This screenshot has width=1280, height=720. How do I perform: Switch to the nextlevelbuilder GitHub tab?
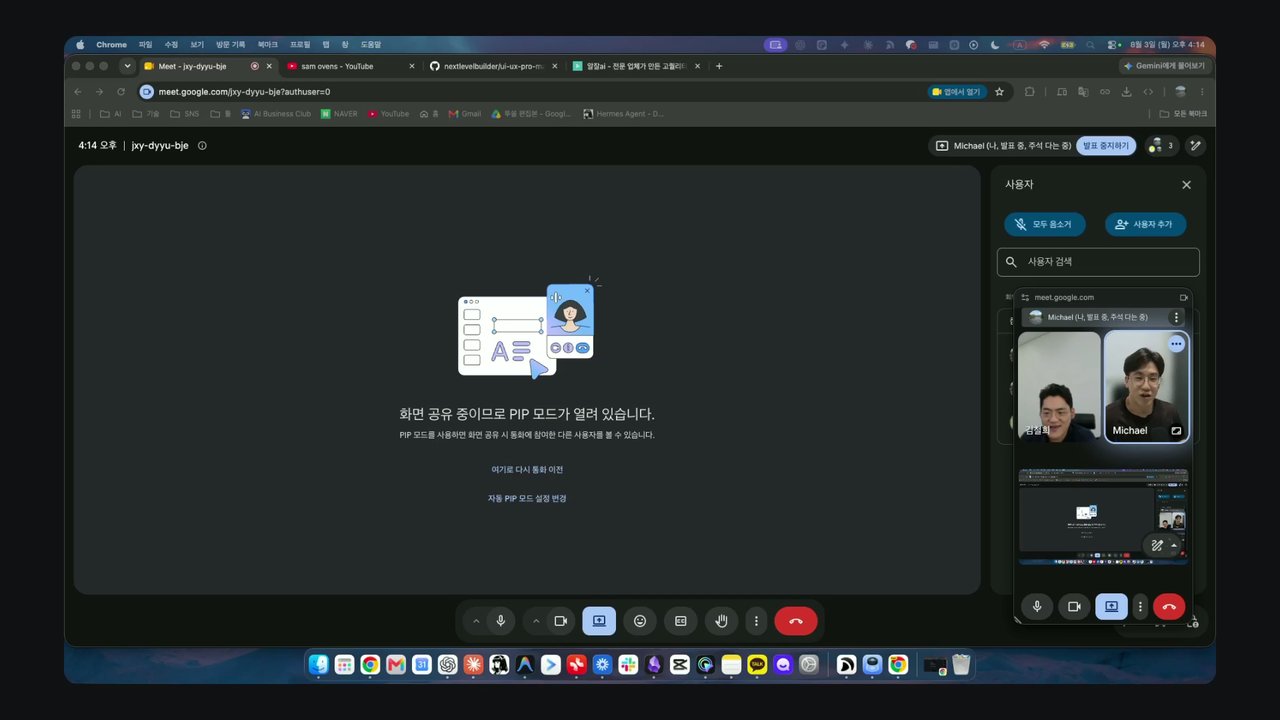click(x=492, y=66)
